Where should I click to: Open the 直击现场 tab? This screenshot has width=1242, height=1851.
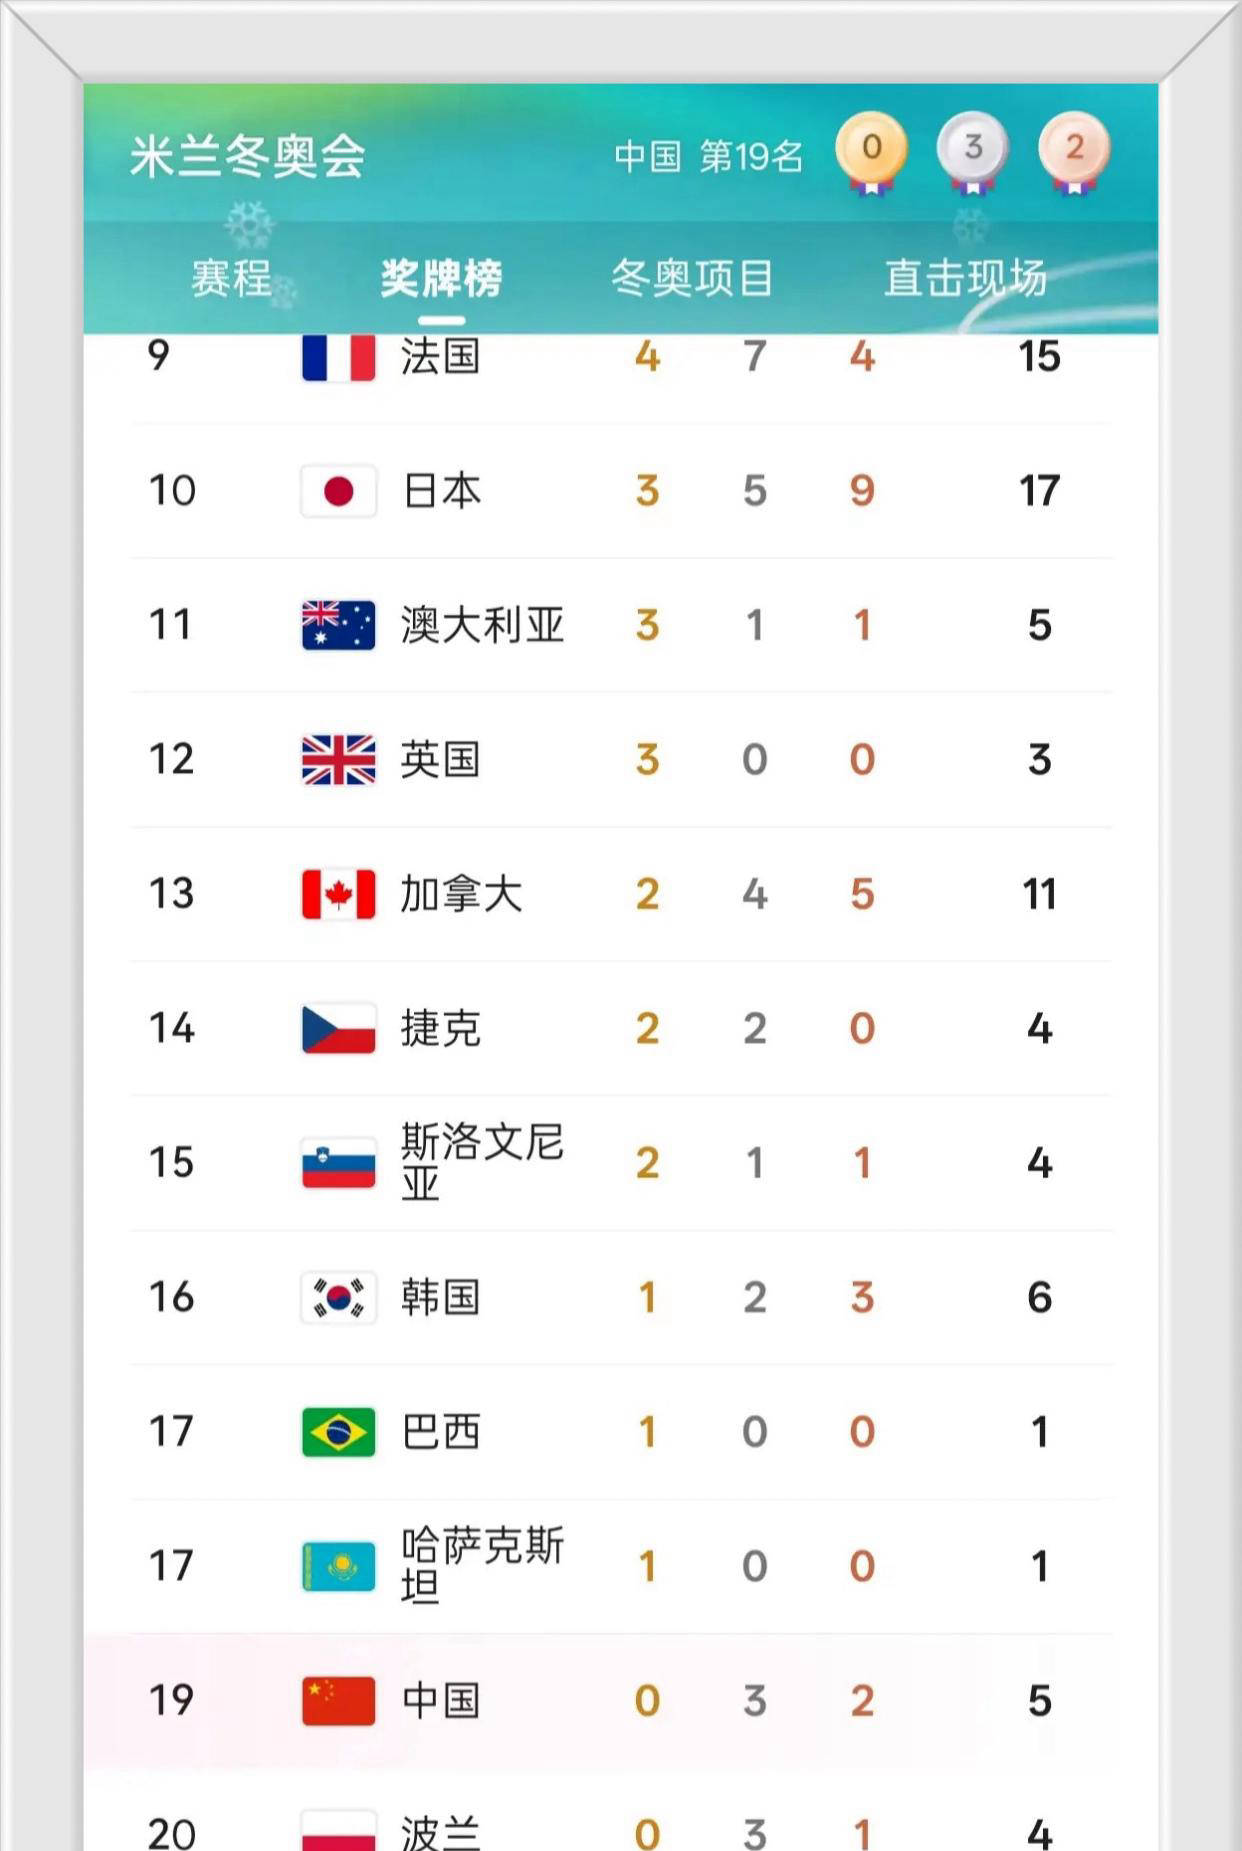pyautogui.click(x=965, y=278)
